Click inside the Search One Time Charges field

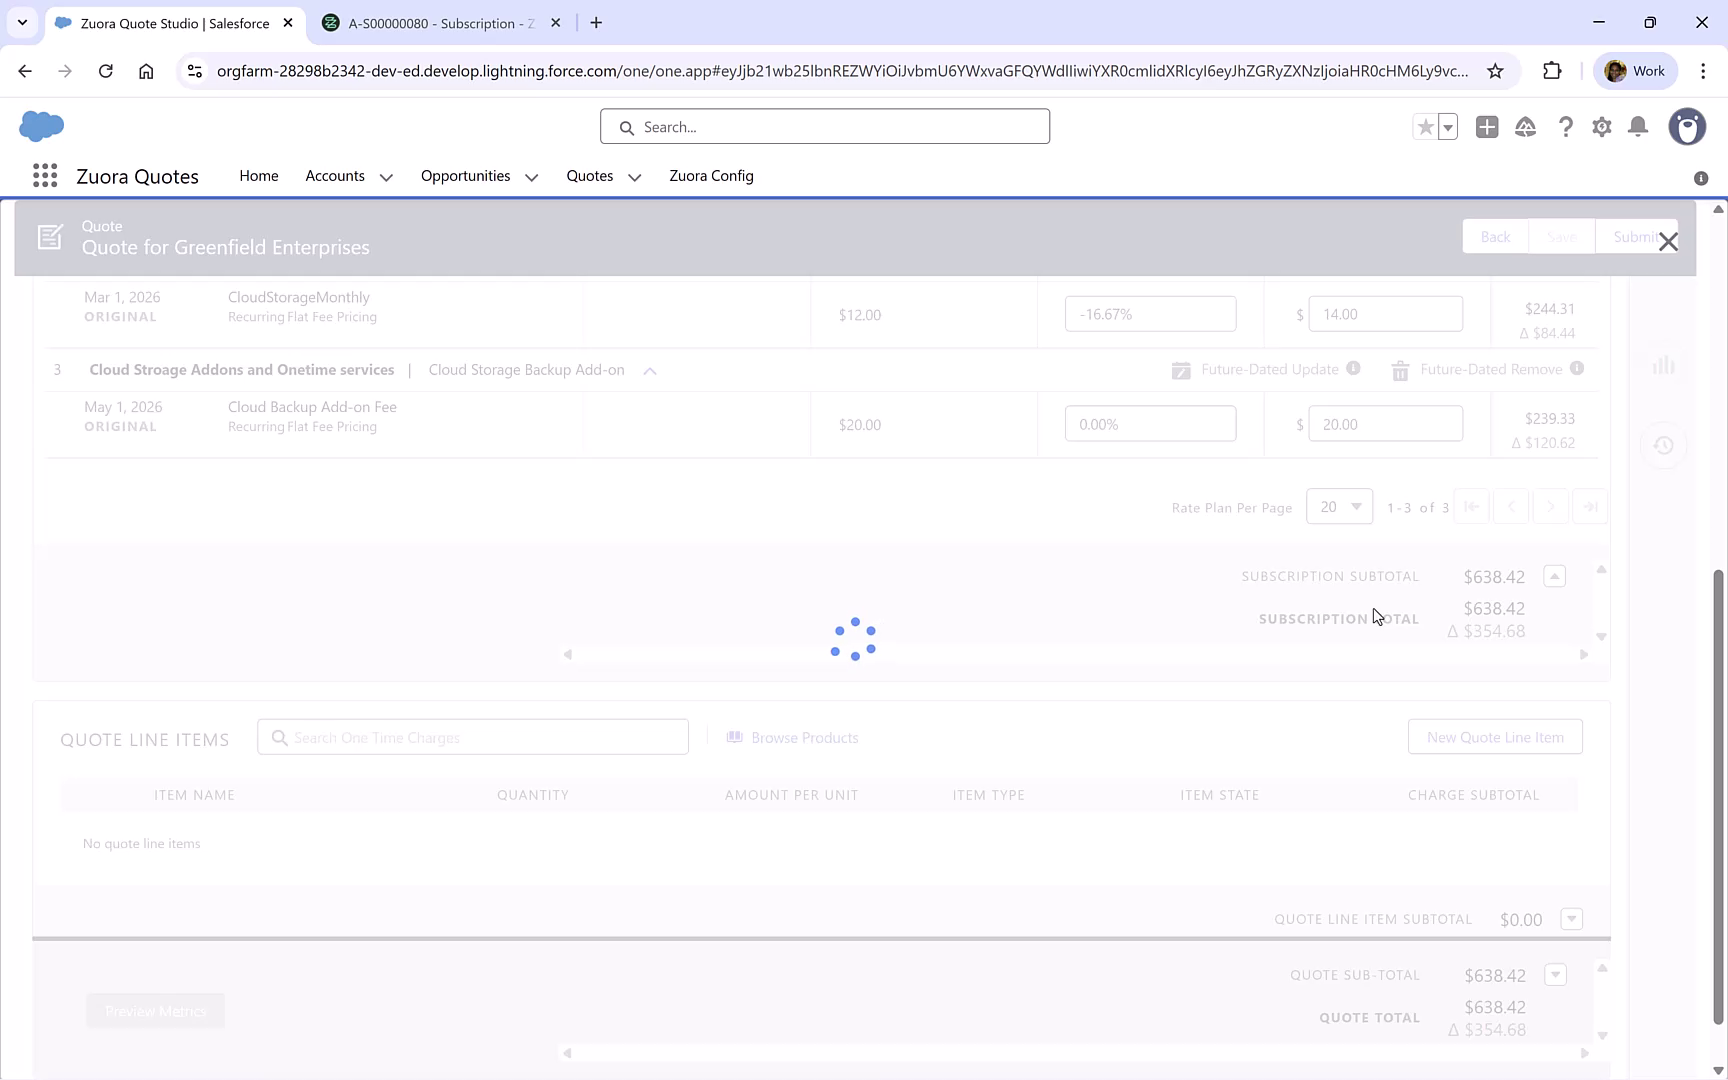pyautogui.click(x=472, y=737)
